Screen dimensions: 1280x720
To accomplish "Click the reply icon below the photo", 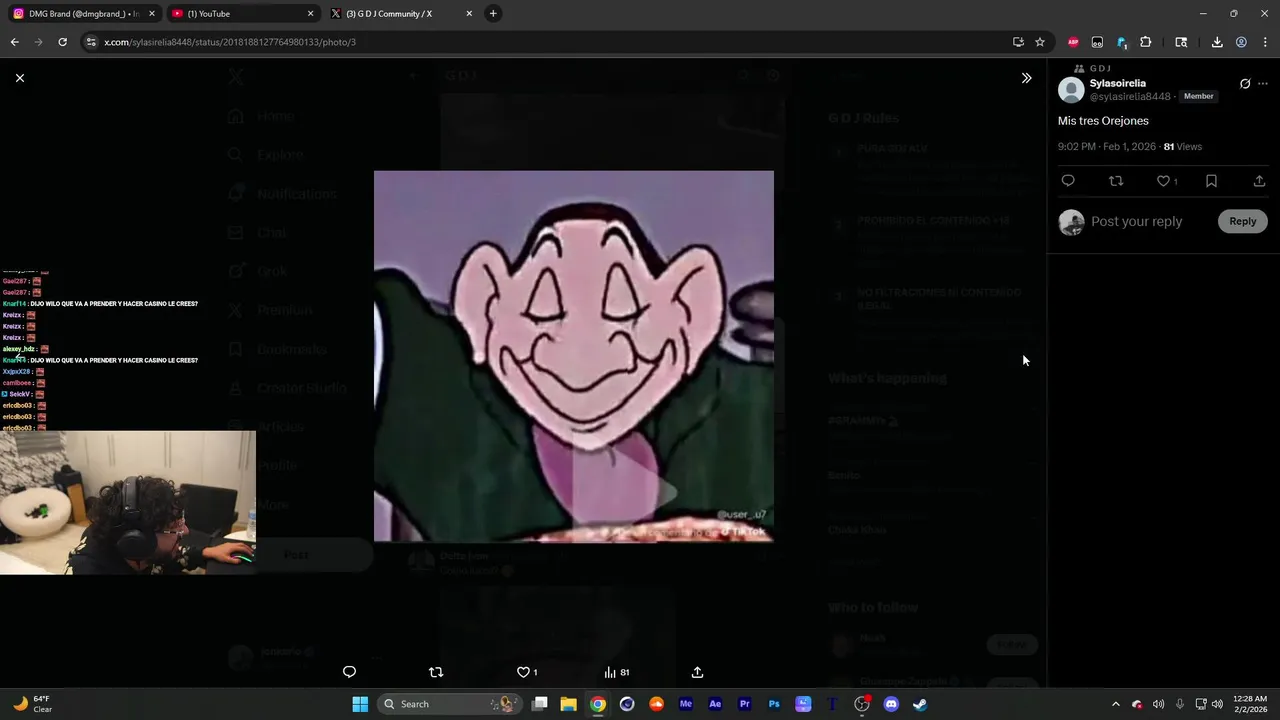I will 349,672.
